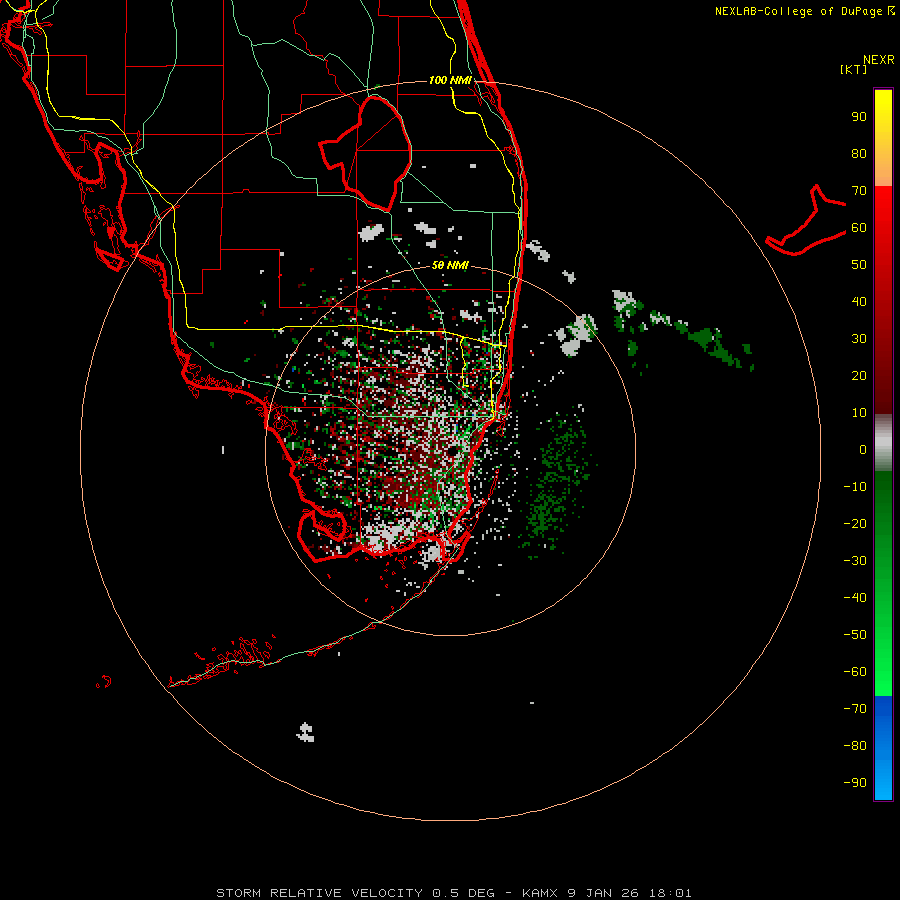Click the -90 value on velocity scale

tap(855, 782)
